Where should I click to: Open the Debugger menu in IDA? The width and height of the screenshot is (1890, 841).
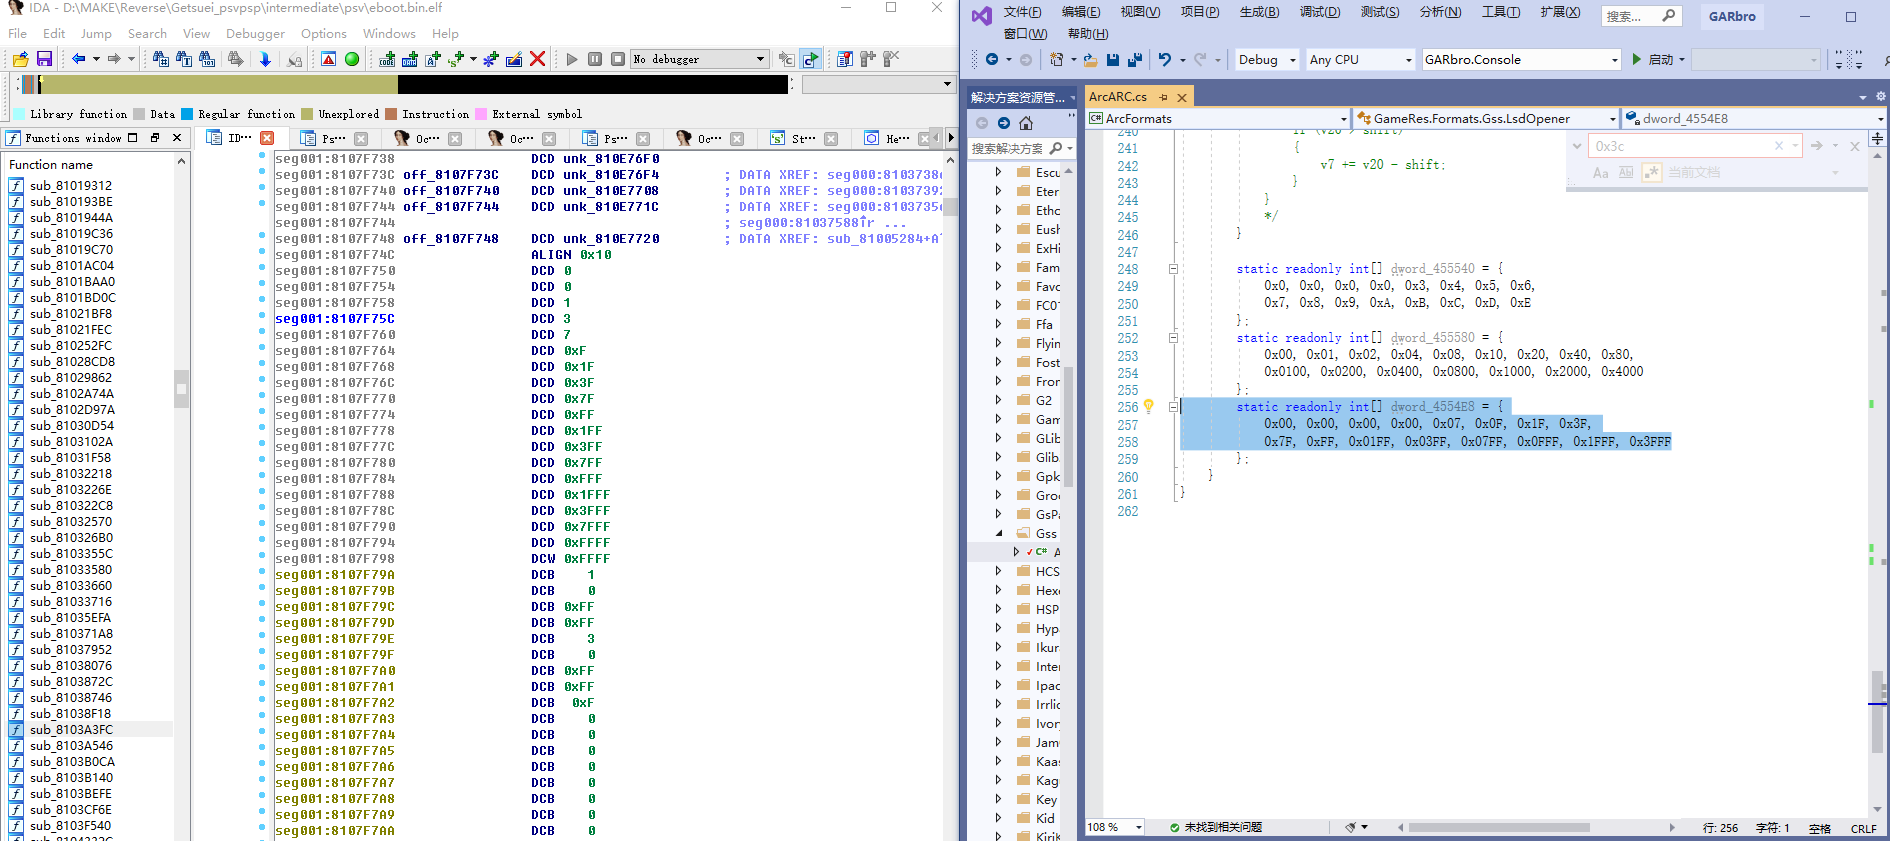[x=255, y=33]
